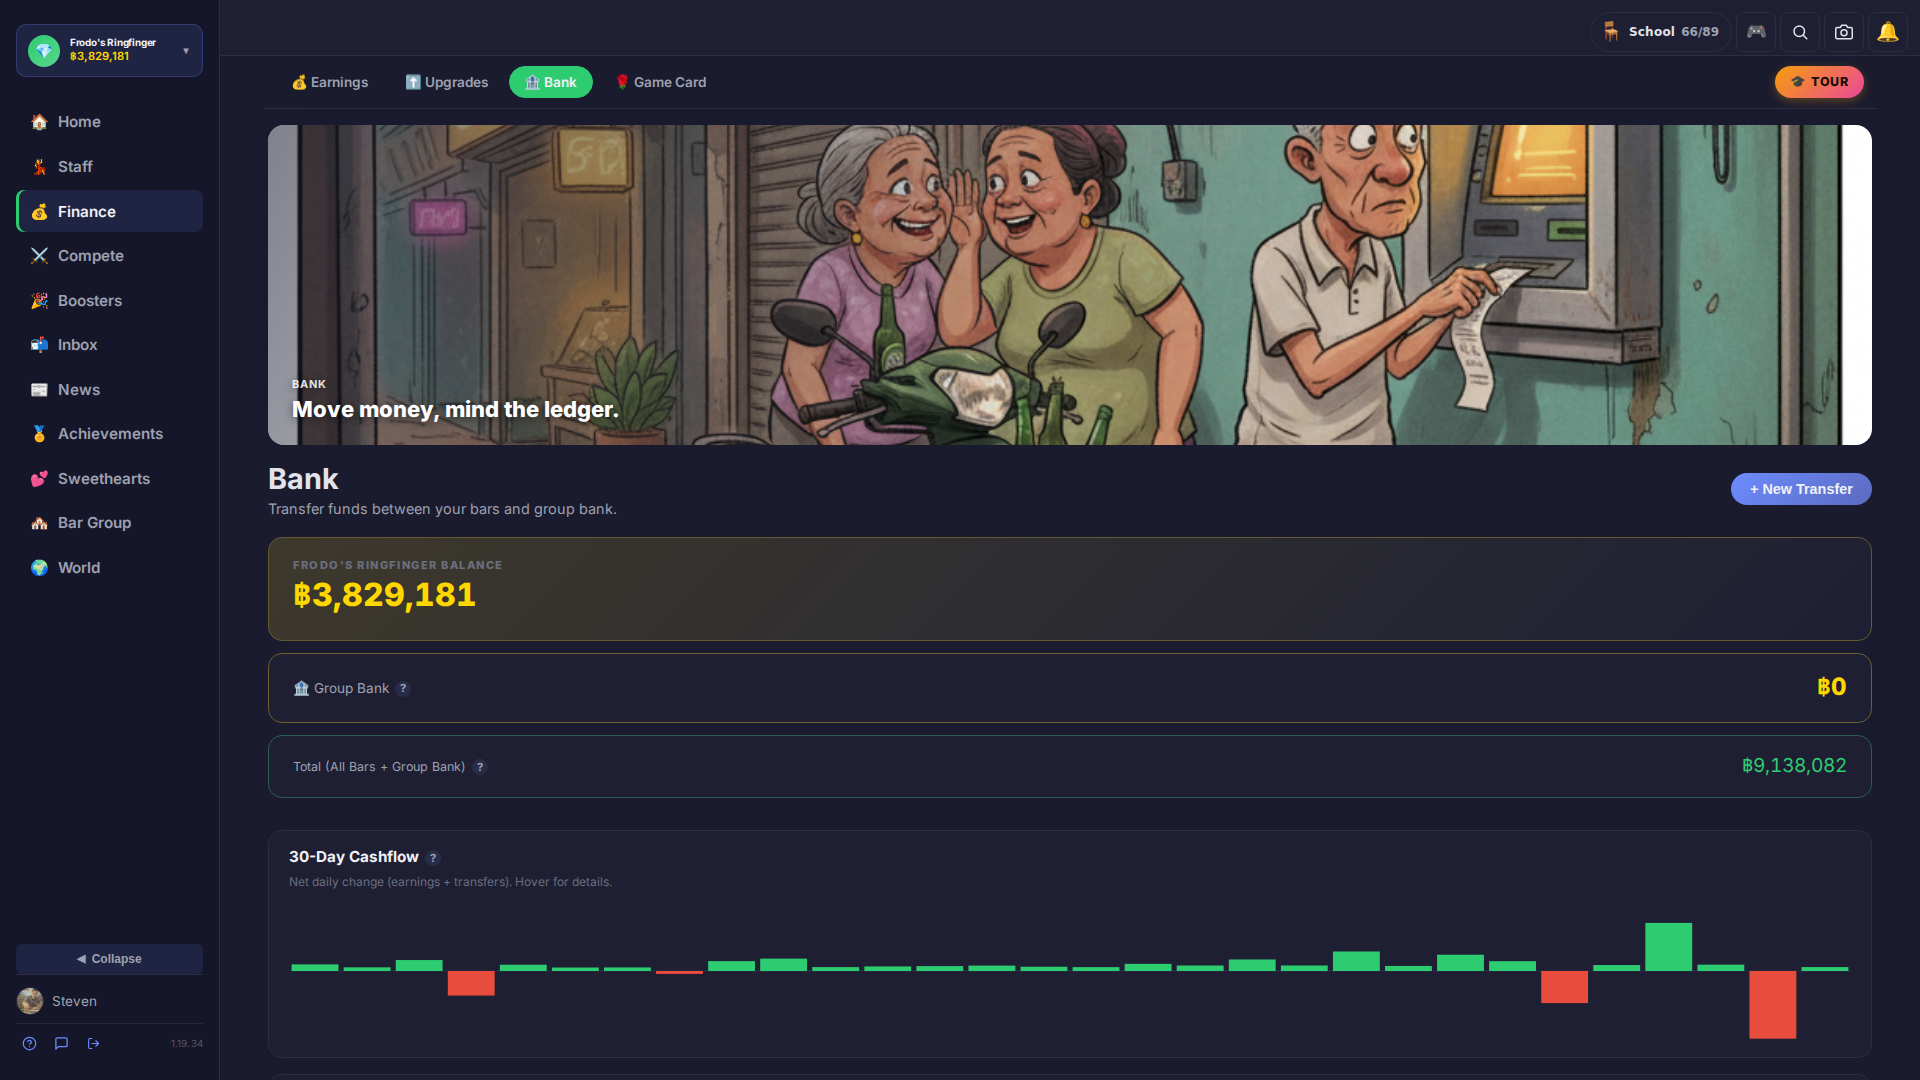Click the ฿0 group bank amount
This screenshot has width=1920, height=1080.
point(1831,687)
